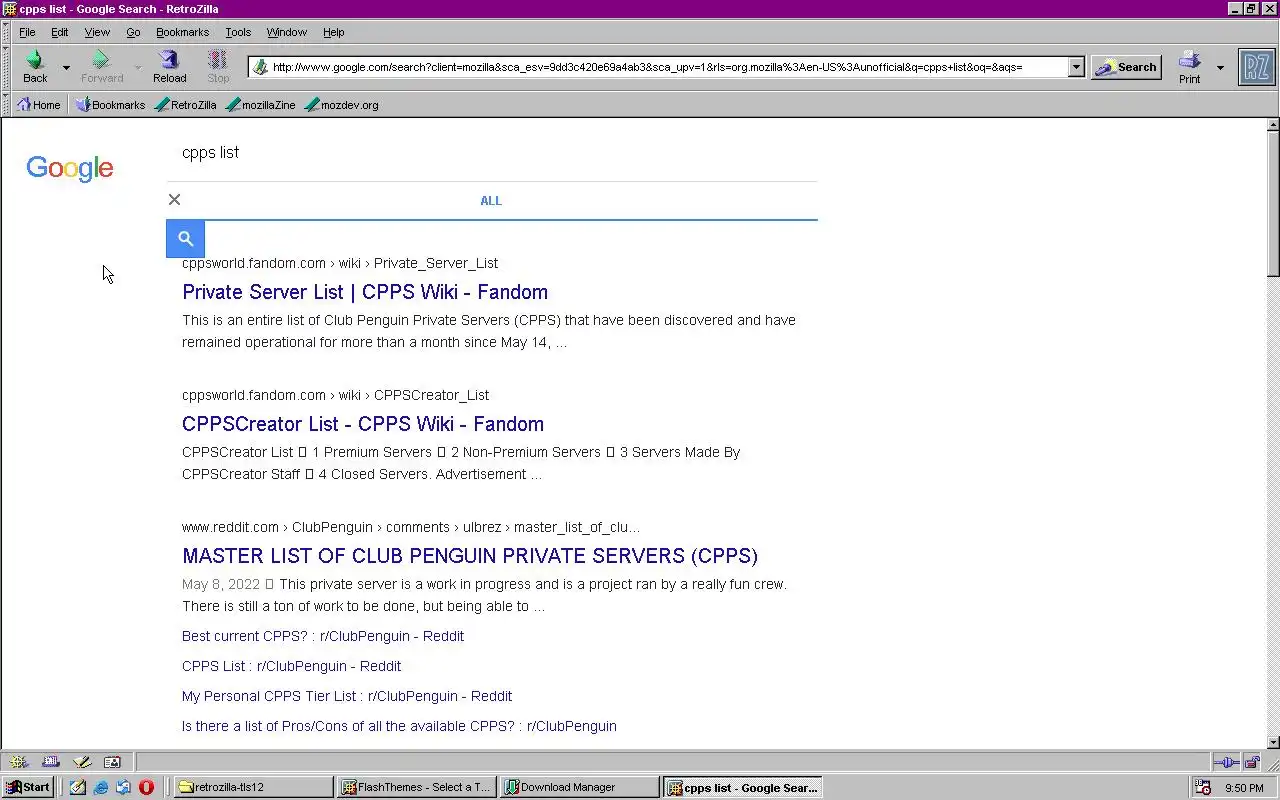Click the vertical scrollbar thumb
The image size is (1280, 800).
point(1273,204)
